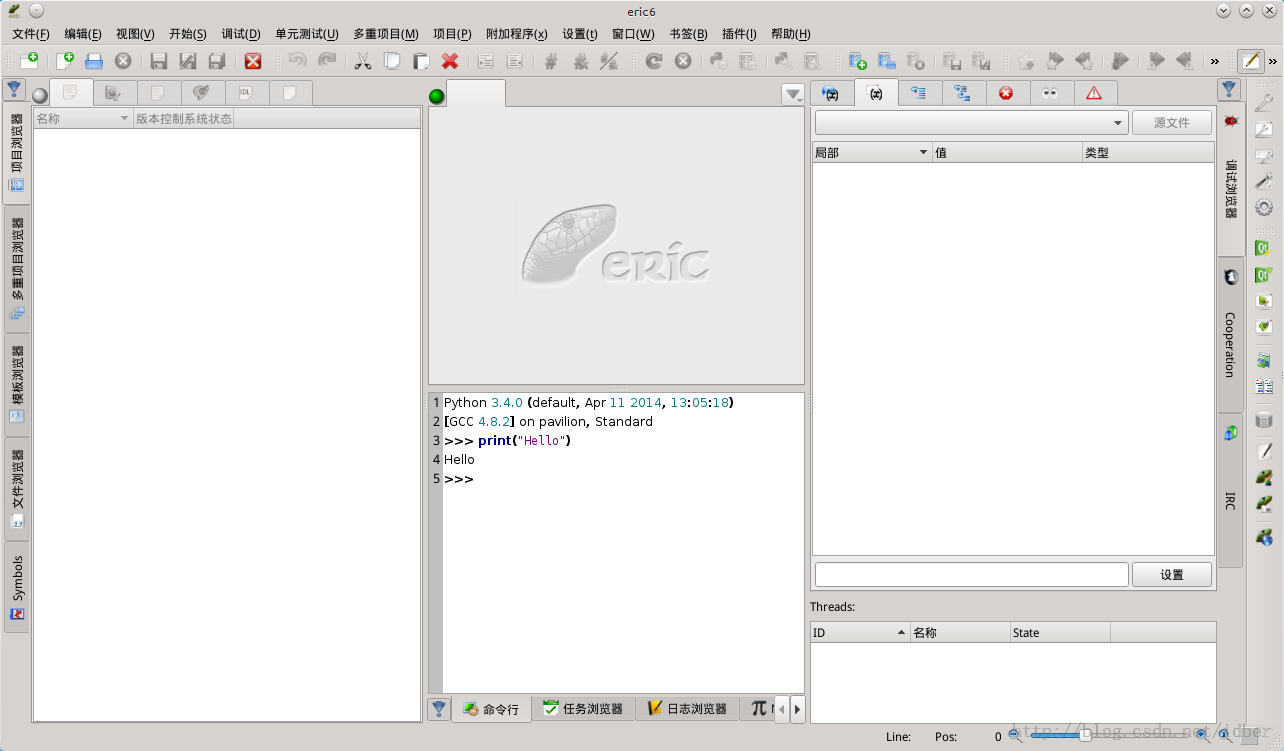Screen dimensions: 1284x751
Task: Select the Cut toolbar icon
Action: [363, 61]
